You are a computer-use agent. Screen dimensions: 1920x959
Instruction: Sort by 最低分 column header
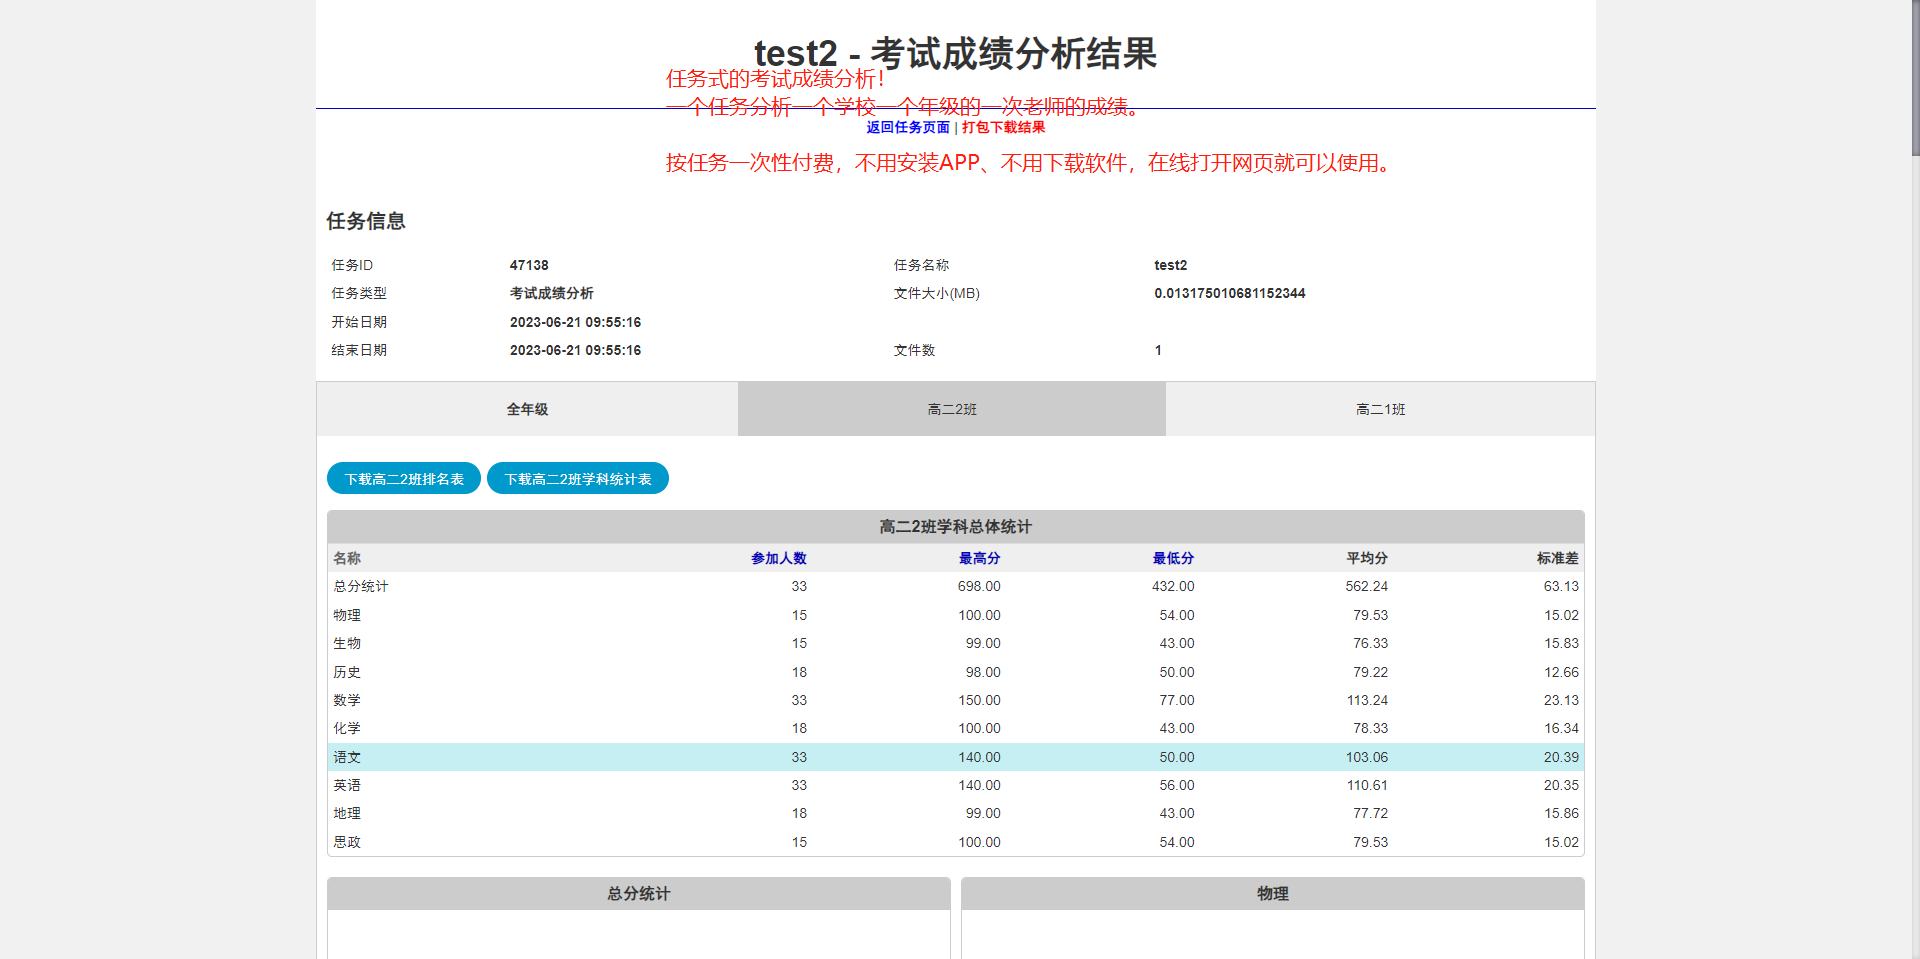coord(1173,558)
